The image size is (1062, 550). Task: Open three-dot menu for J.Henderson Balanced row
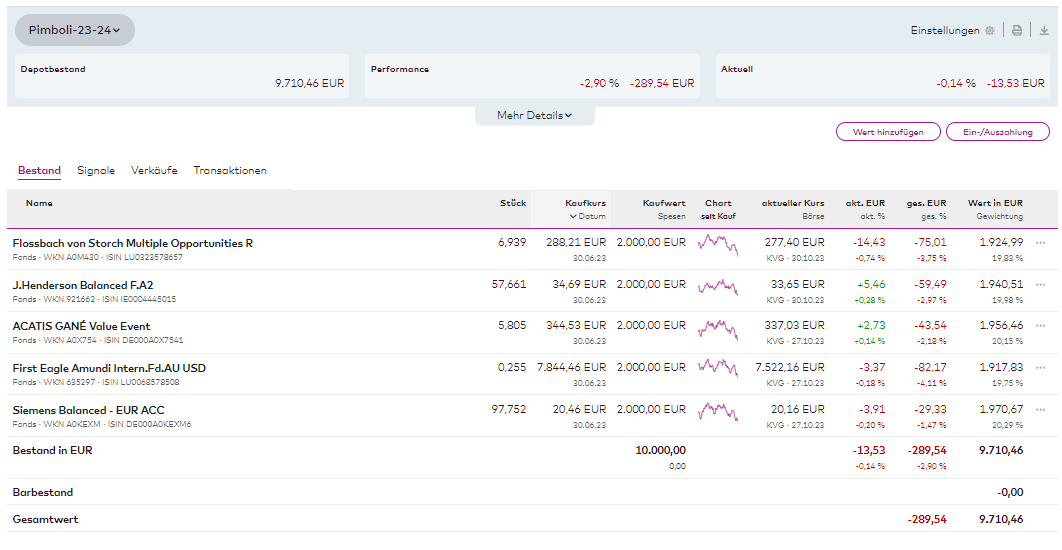tap(1041, 285)
